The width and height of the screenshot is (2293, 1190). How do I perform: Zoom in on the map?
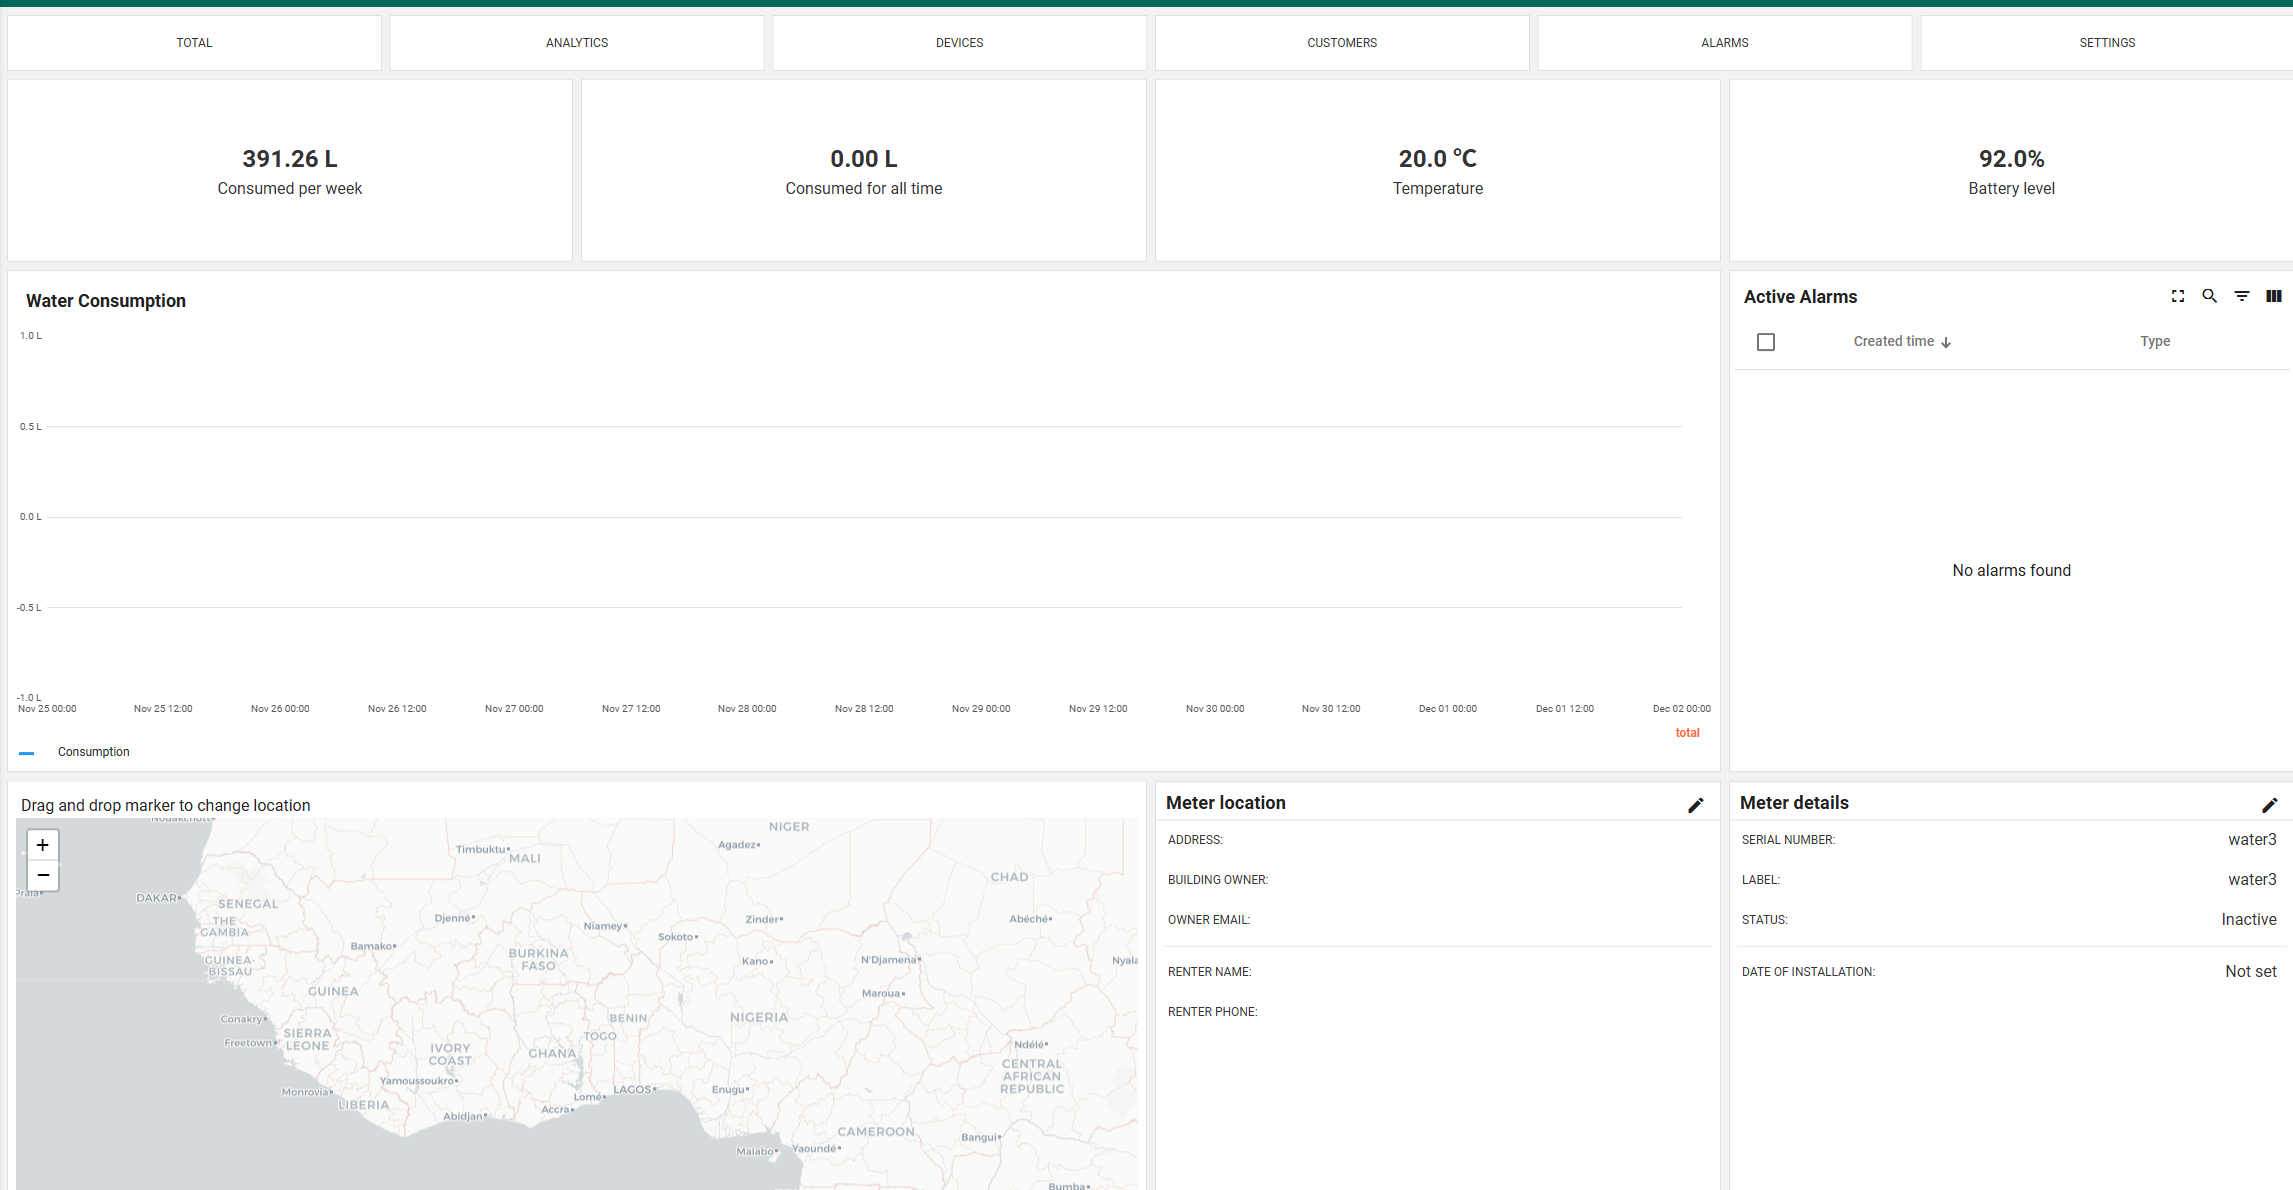42,845
